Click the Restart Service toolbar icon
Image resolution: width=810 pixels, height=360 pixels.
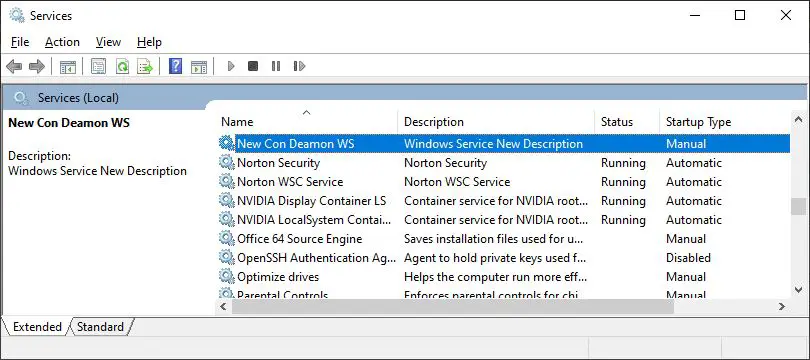coord(299,66)
